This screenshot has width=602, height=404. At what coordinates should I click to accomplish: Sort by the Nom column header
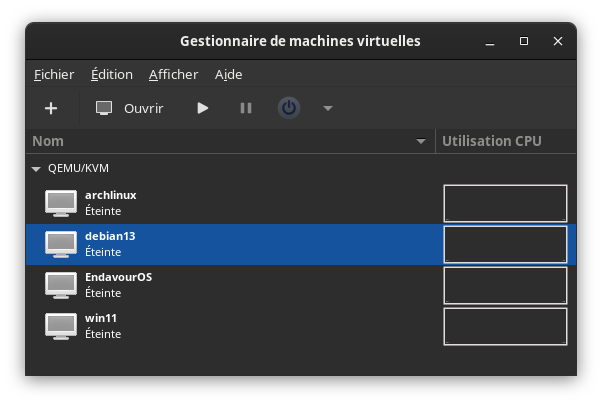click(x=230, y=141)
